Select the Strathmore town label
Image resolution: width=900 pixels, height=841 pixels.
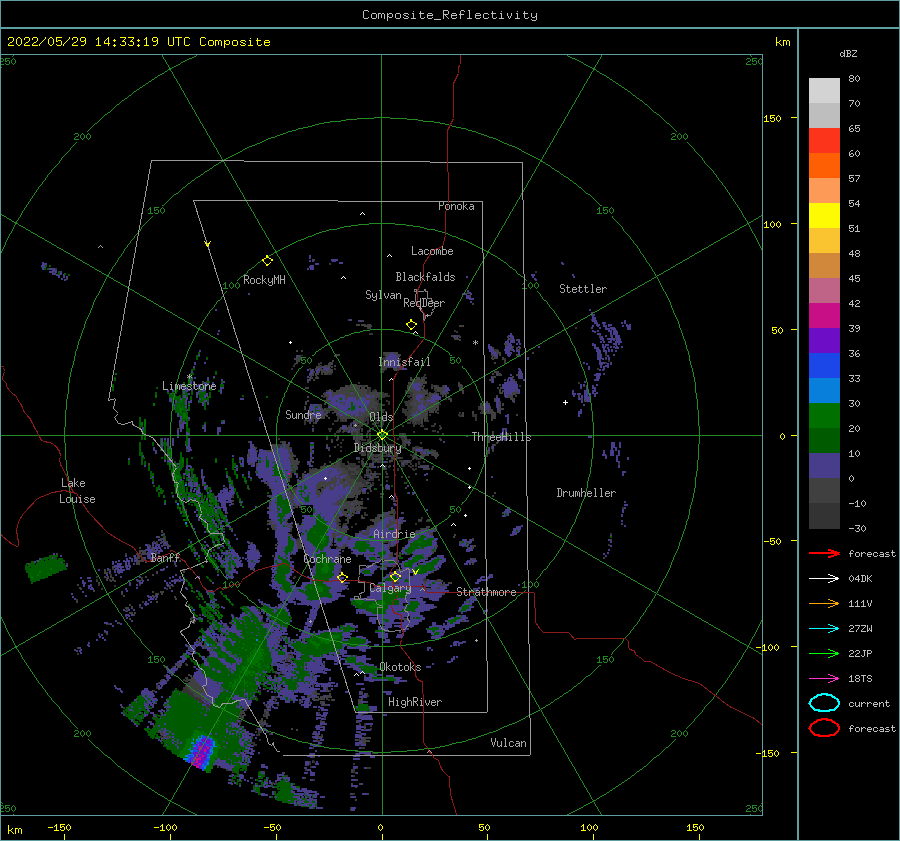pos(486,592)
